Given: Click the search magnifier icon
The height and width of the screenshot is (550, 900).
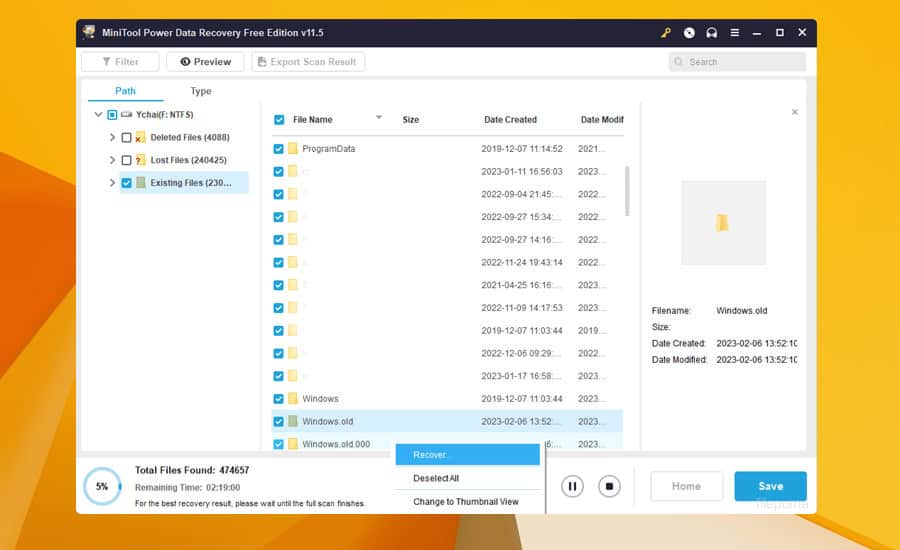Looking at the screenshot, I should pyautogui.click(x=678, y=61).
